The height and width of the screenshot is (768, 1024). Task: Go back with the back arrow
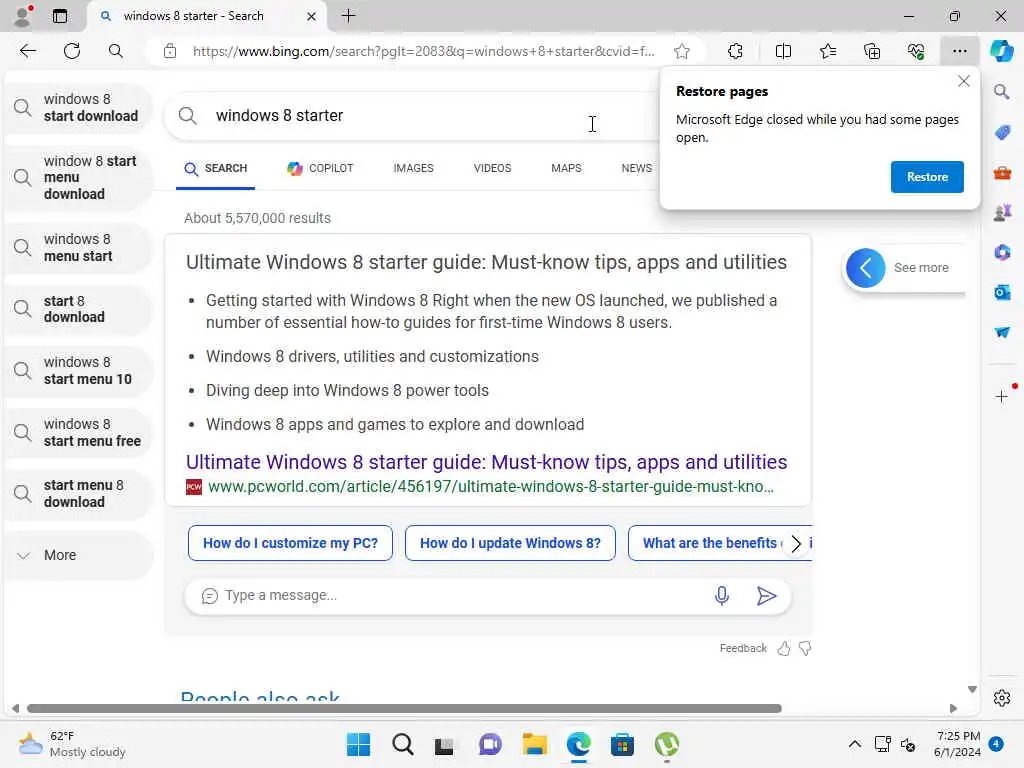27,51
